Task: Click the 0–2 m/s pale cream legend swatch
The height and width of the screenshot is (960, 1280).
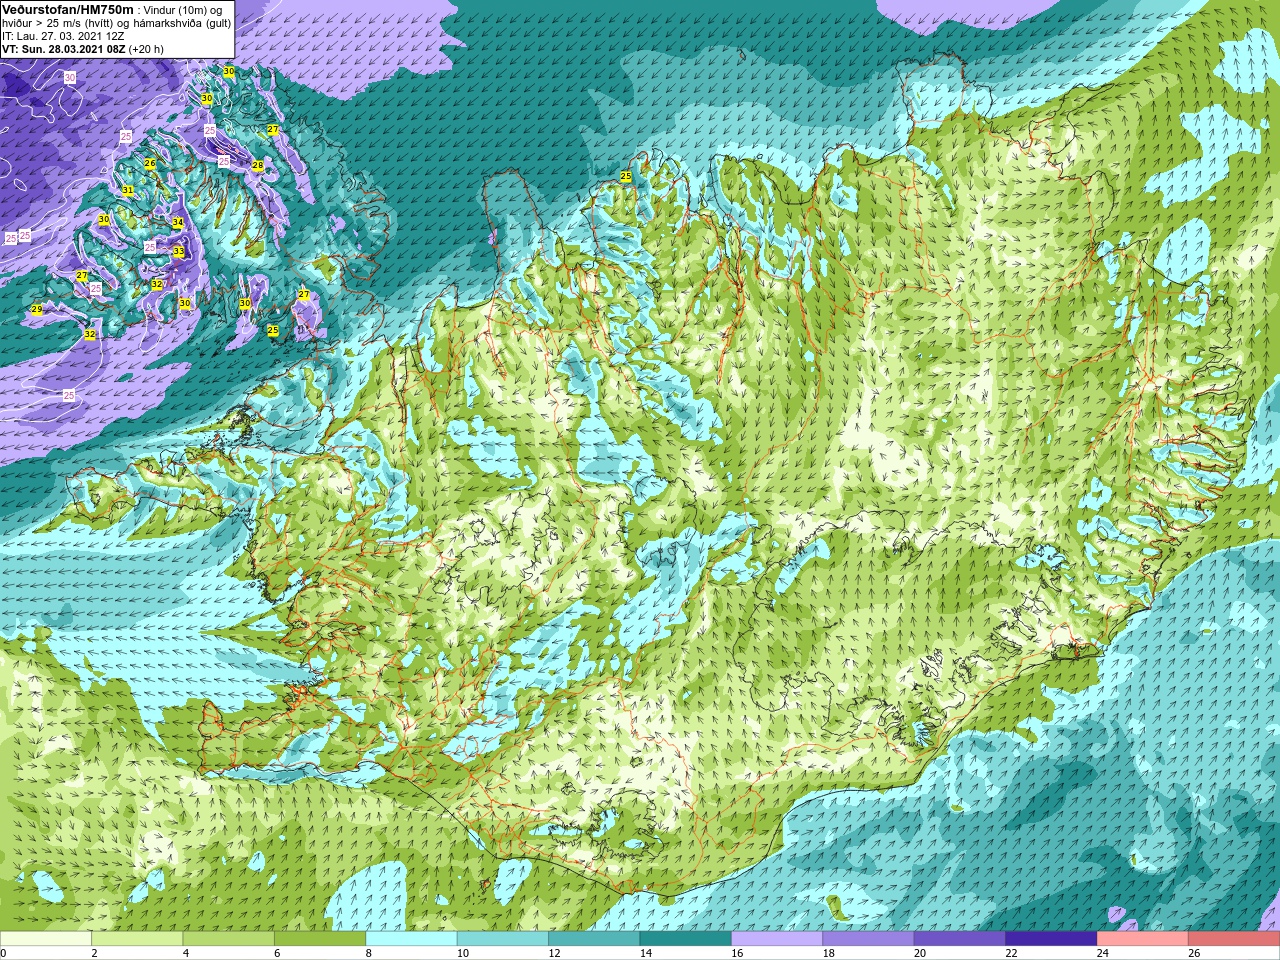Action: (46, 939)
